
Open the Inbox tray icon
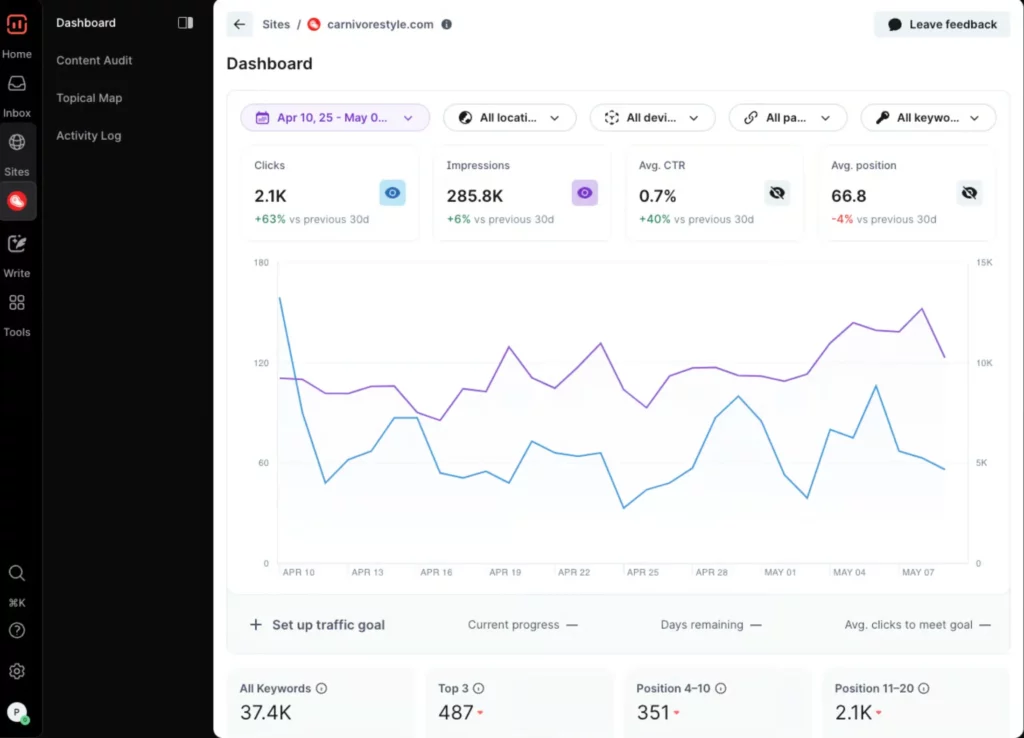17,84
